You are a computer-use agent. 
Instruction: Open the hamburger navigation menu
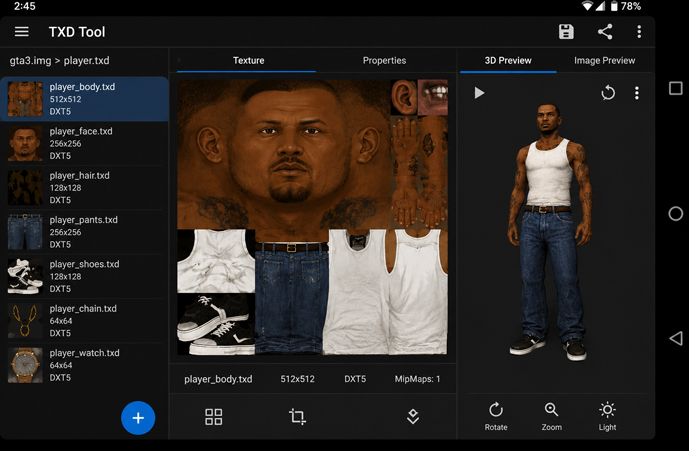pos(22,32)
